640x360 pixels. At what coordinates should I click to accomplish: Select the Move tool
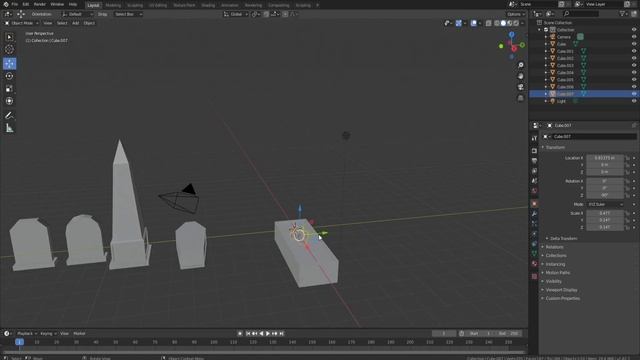[9, 63]
